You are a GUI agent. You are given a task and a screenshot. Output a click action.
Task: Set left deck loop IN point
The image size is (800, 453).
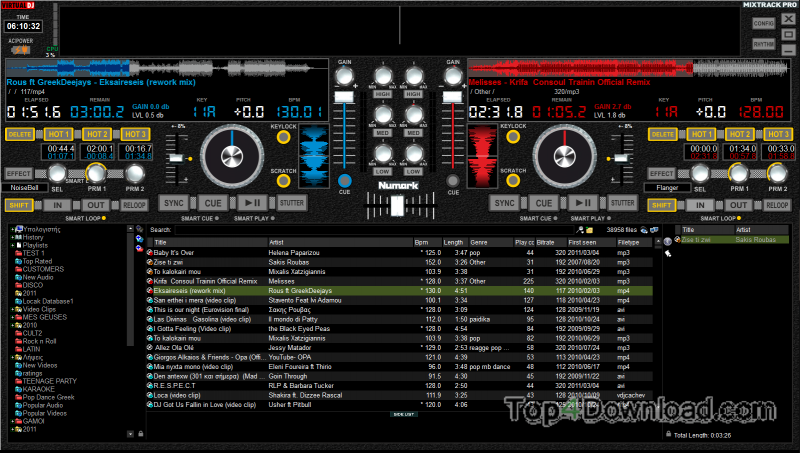click(x=58, y=205)
